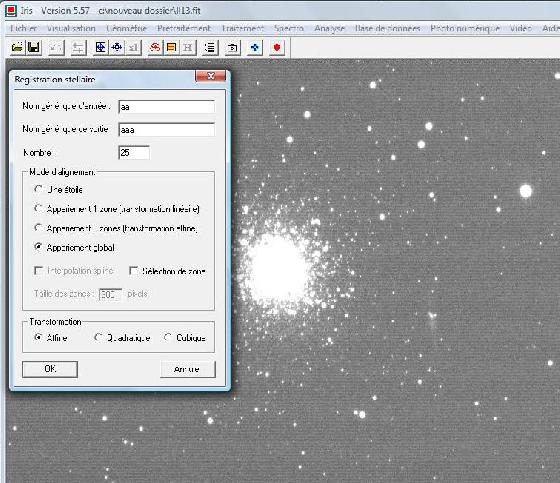This screenshot has width=560, height=483.
Task: Open the Prétraitement menu
Action: (x=184, y=29)
